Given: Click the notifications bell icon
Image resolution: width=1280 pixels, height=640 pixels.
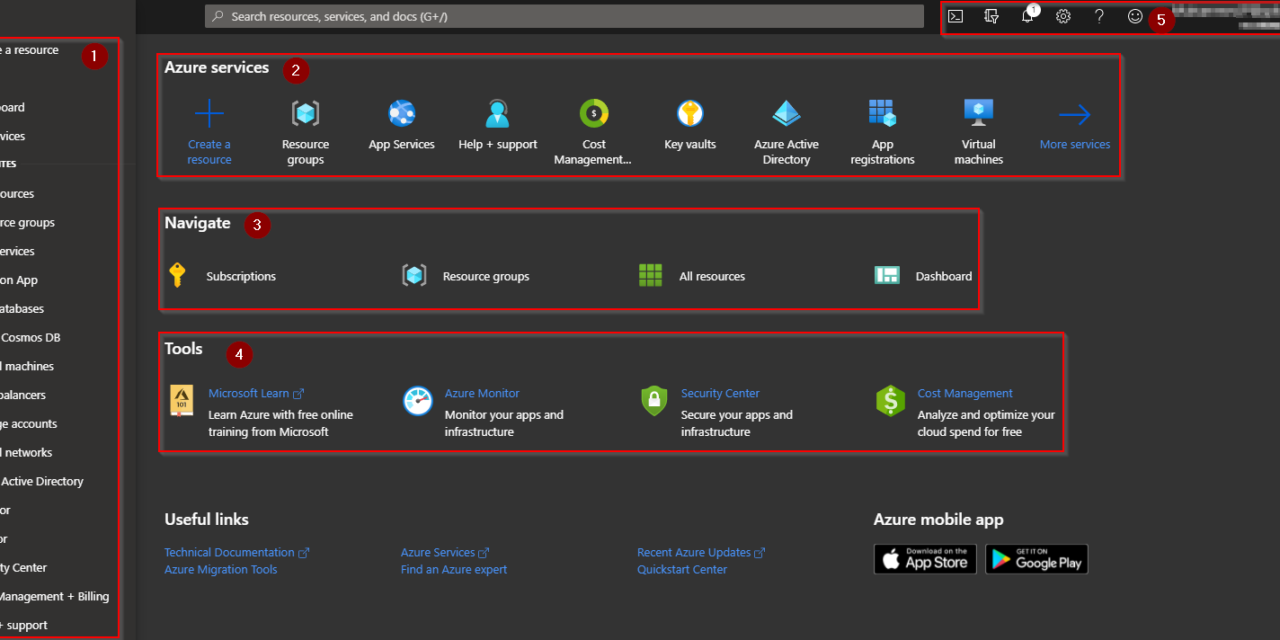Looking at the screenshot, I should pyautogui.click(x=1027, y=16).
